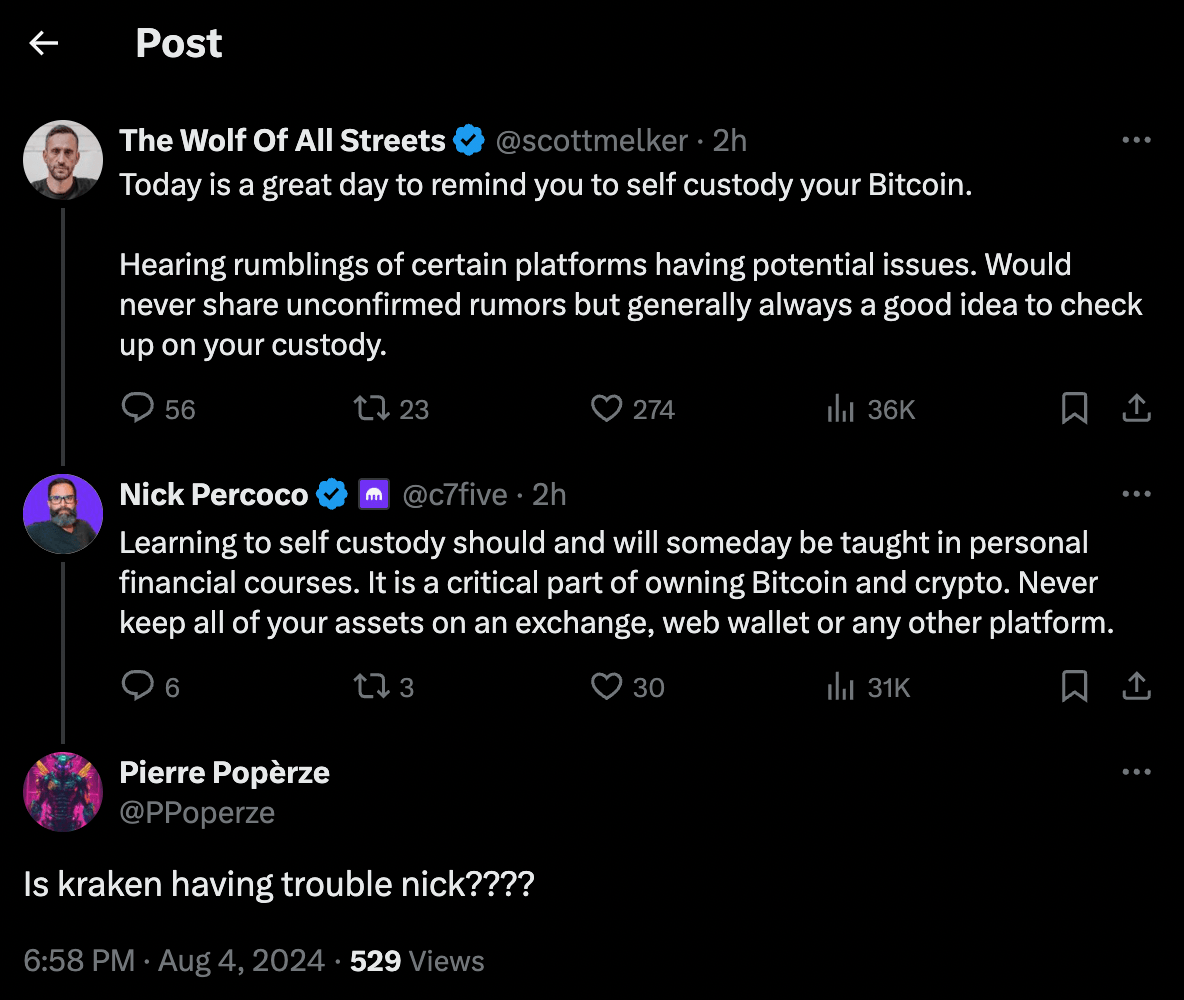Like Nick Percoco's post
Image resolution: width=1184 pixels, height=1000 pixels.
pyautogui.click(x=607, y=687)
